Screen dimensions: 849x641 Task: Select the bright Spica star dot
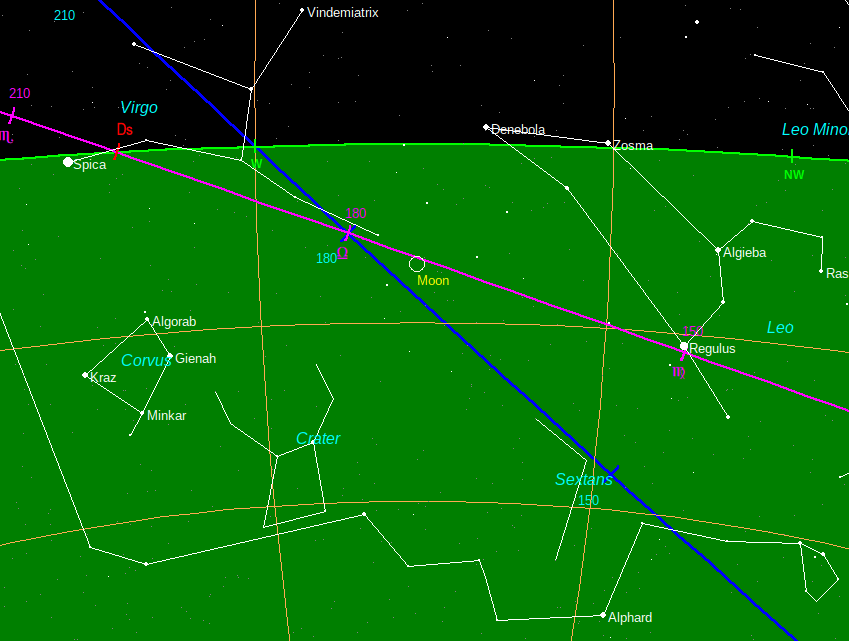coord(68,162)
